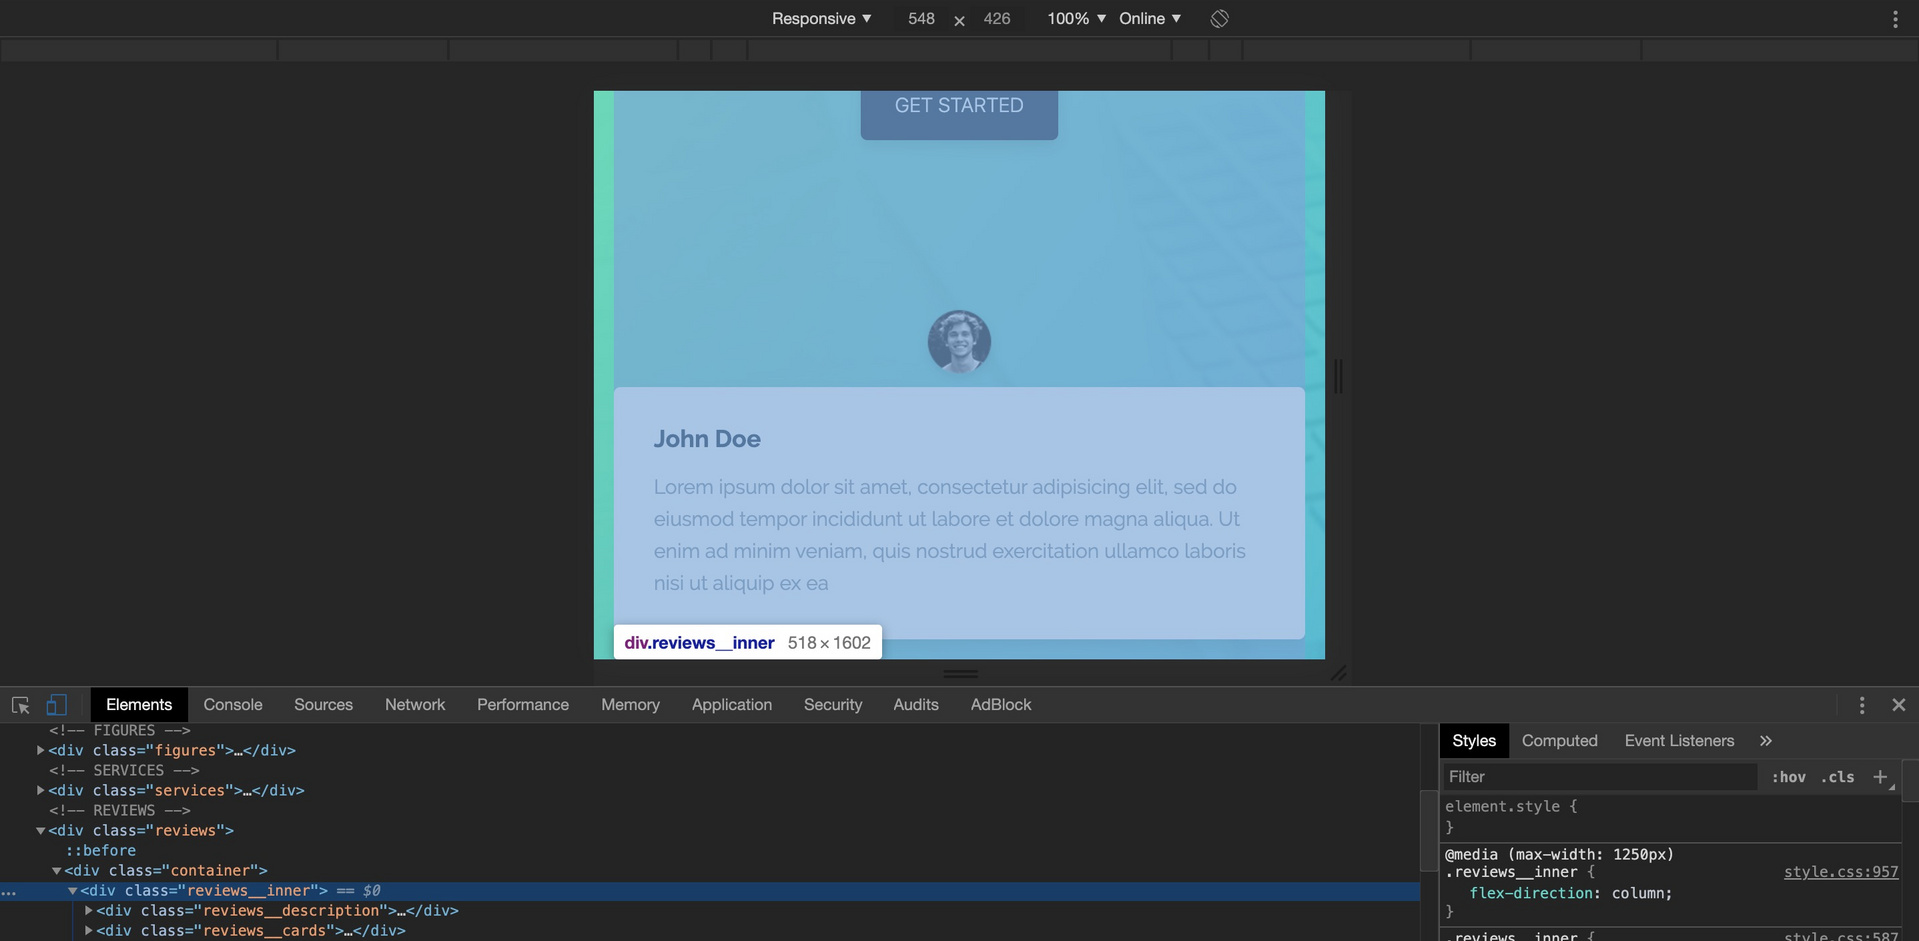Click the viewport height field 426

[997, 19]
